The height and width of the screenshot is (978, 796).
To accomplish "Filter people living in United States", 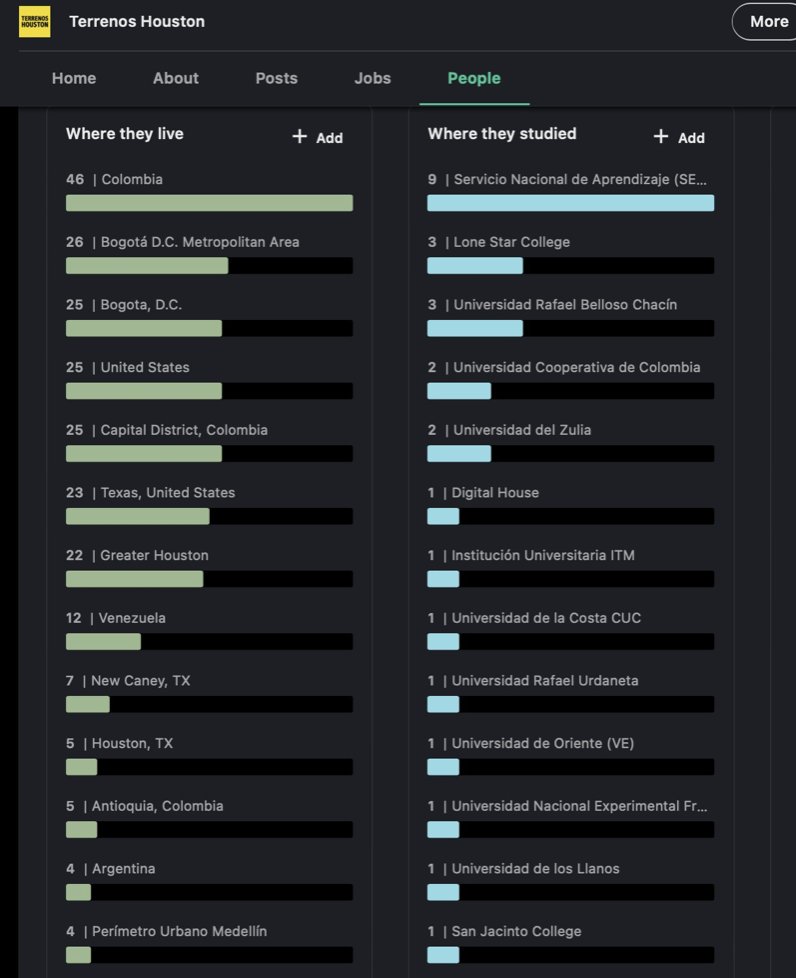I will 209,391.
